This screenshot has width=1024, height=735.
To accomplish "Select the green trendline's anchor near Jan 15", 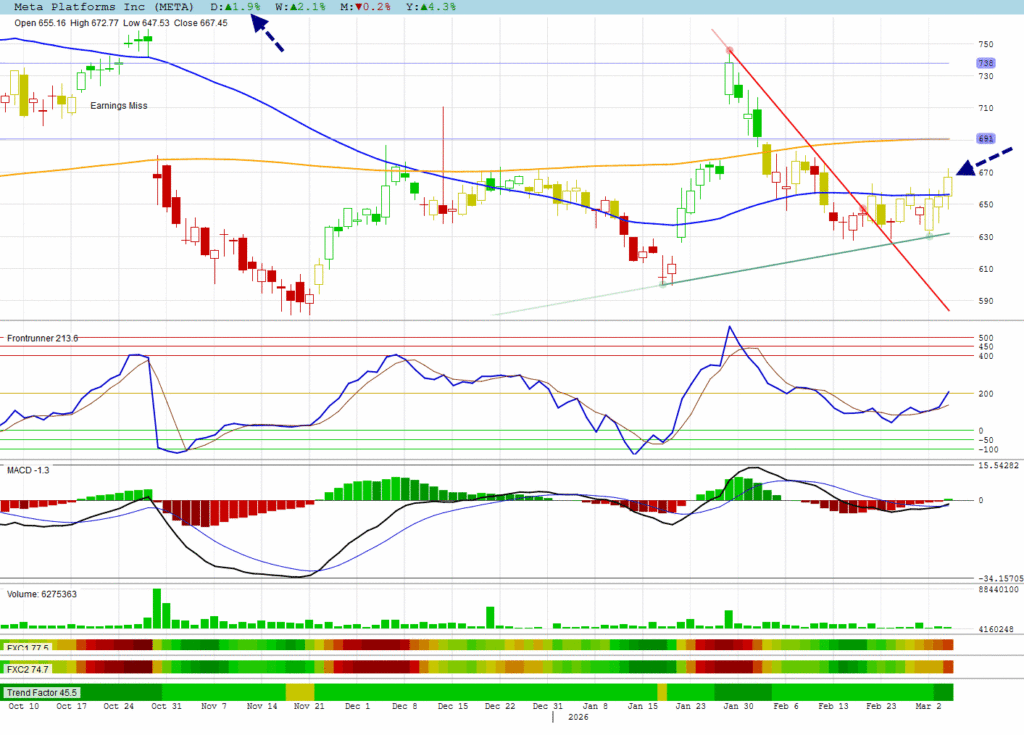I will point(662,285).
